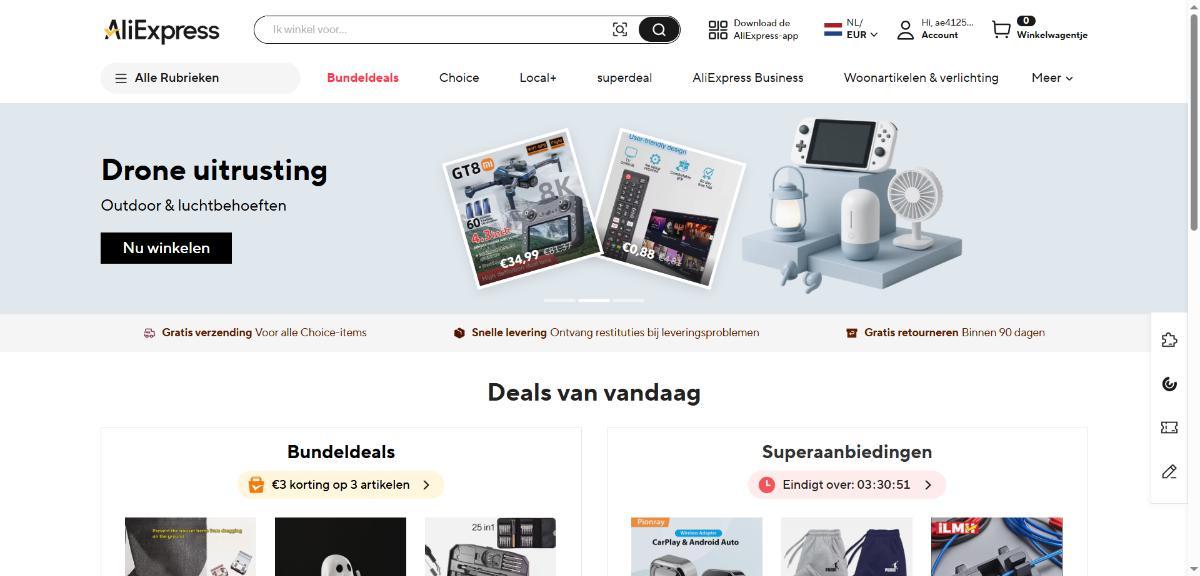1200x576 pixels.
Task: Click the puzzle piece icon in right sidebar
Action: (x=1169, y=340)
